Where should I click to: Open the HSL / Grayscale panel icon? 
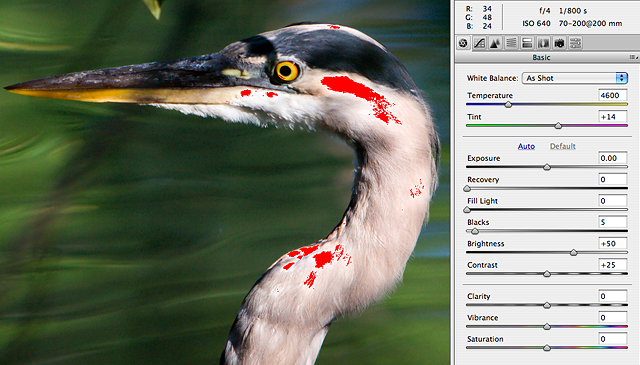click(x=511, y=43)
